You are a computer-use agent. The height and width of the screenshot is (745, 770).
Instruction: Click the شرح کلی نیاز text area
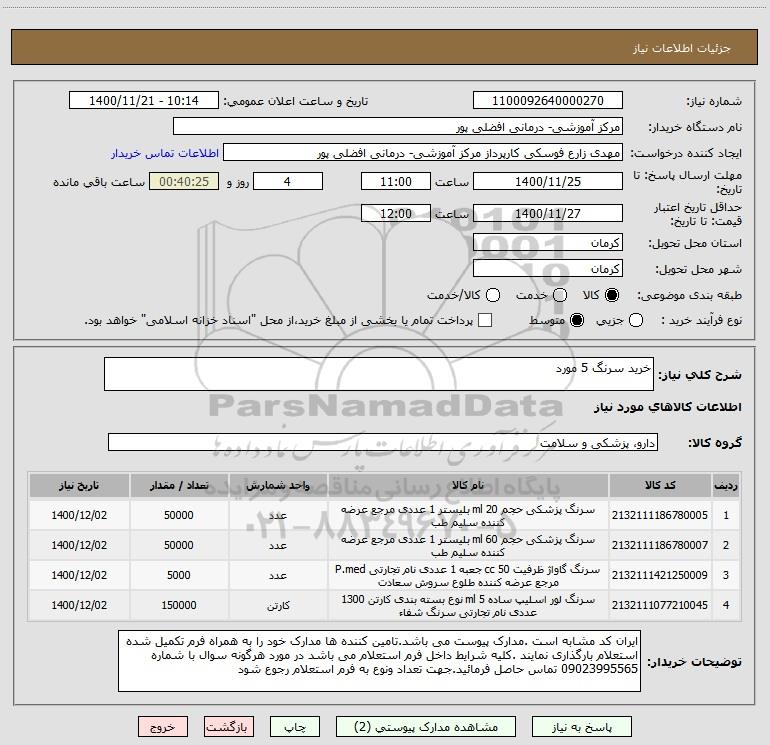coord(379,374)
